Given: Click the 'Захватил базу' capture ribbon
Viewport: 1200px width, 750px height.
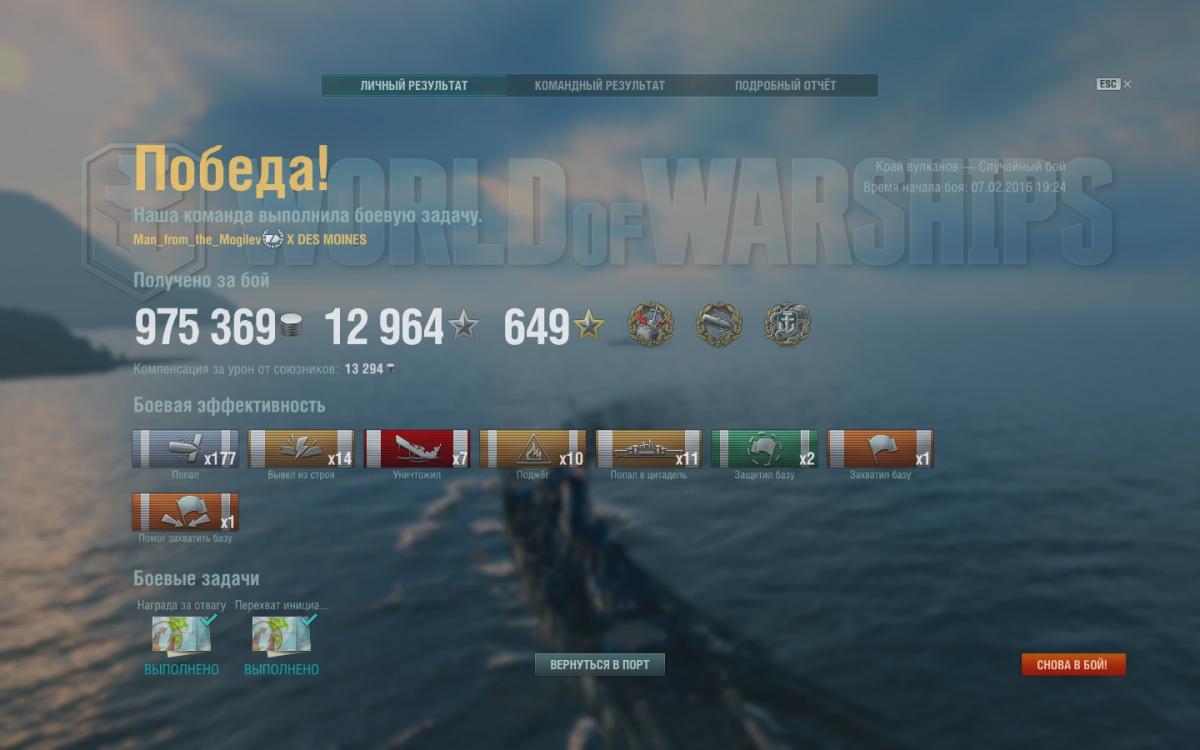Looking at the screenshot, I should [x=881, y=449].
